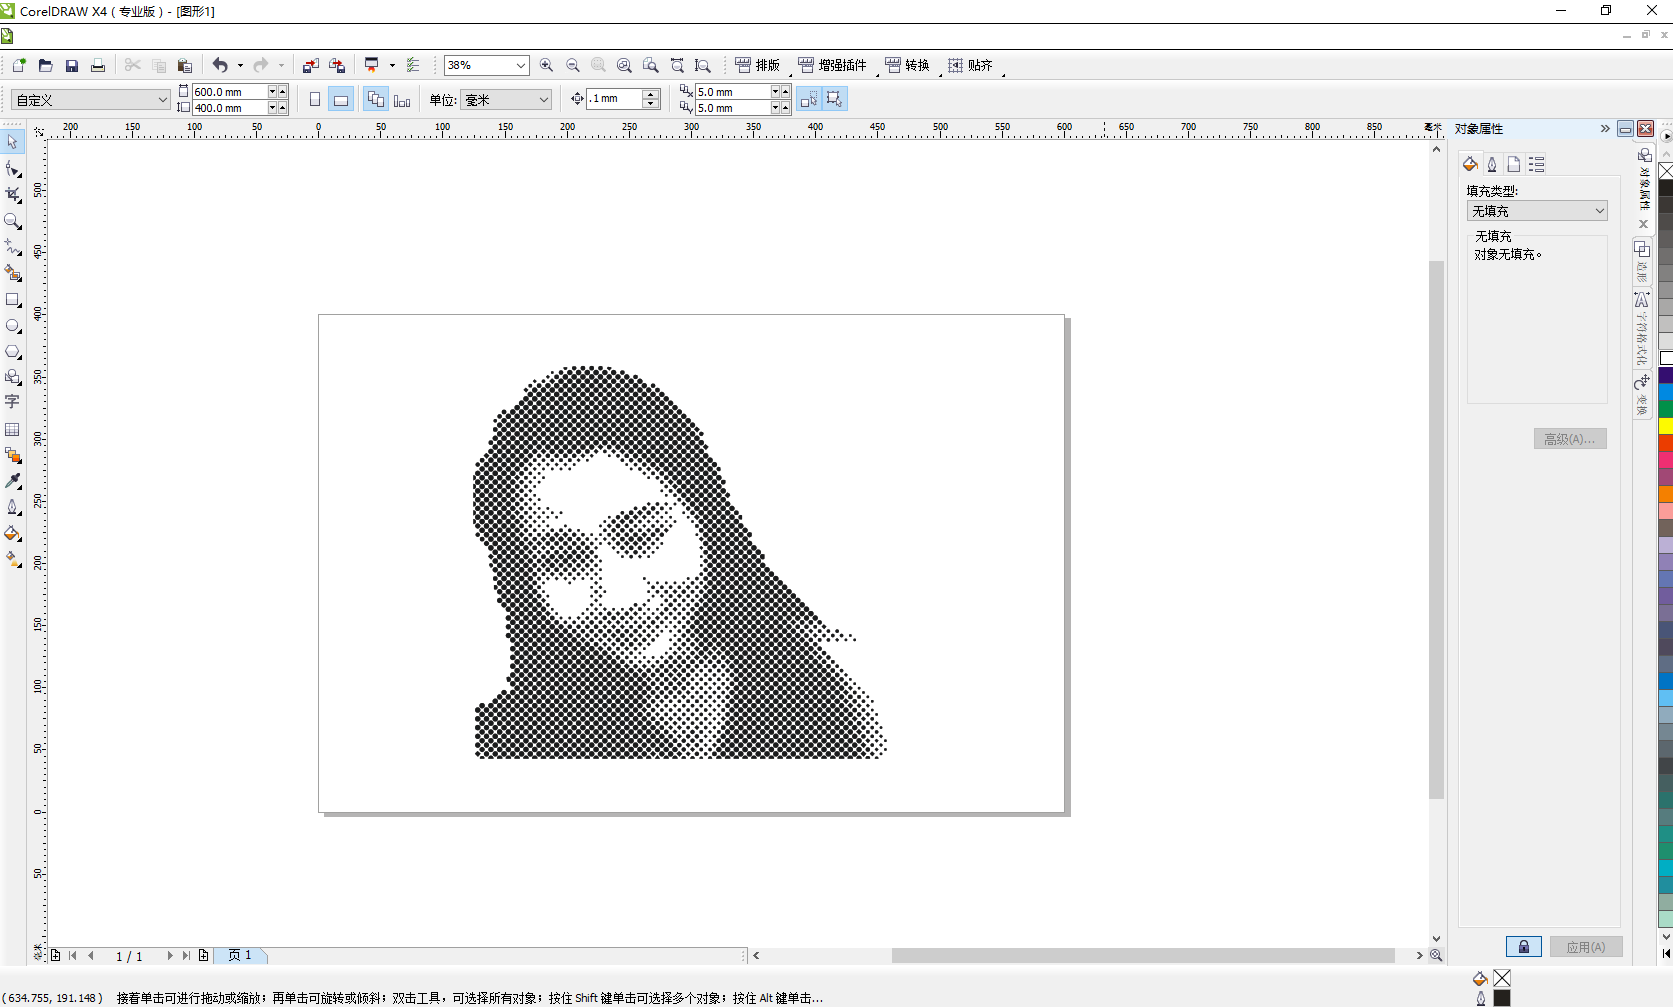This screenshot has width=1673, height=1007.
Task: Select the Eyedropper tool
Action: click(x=13, y=481)
